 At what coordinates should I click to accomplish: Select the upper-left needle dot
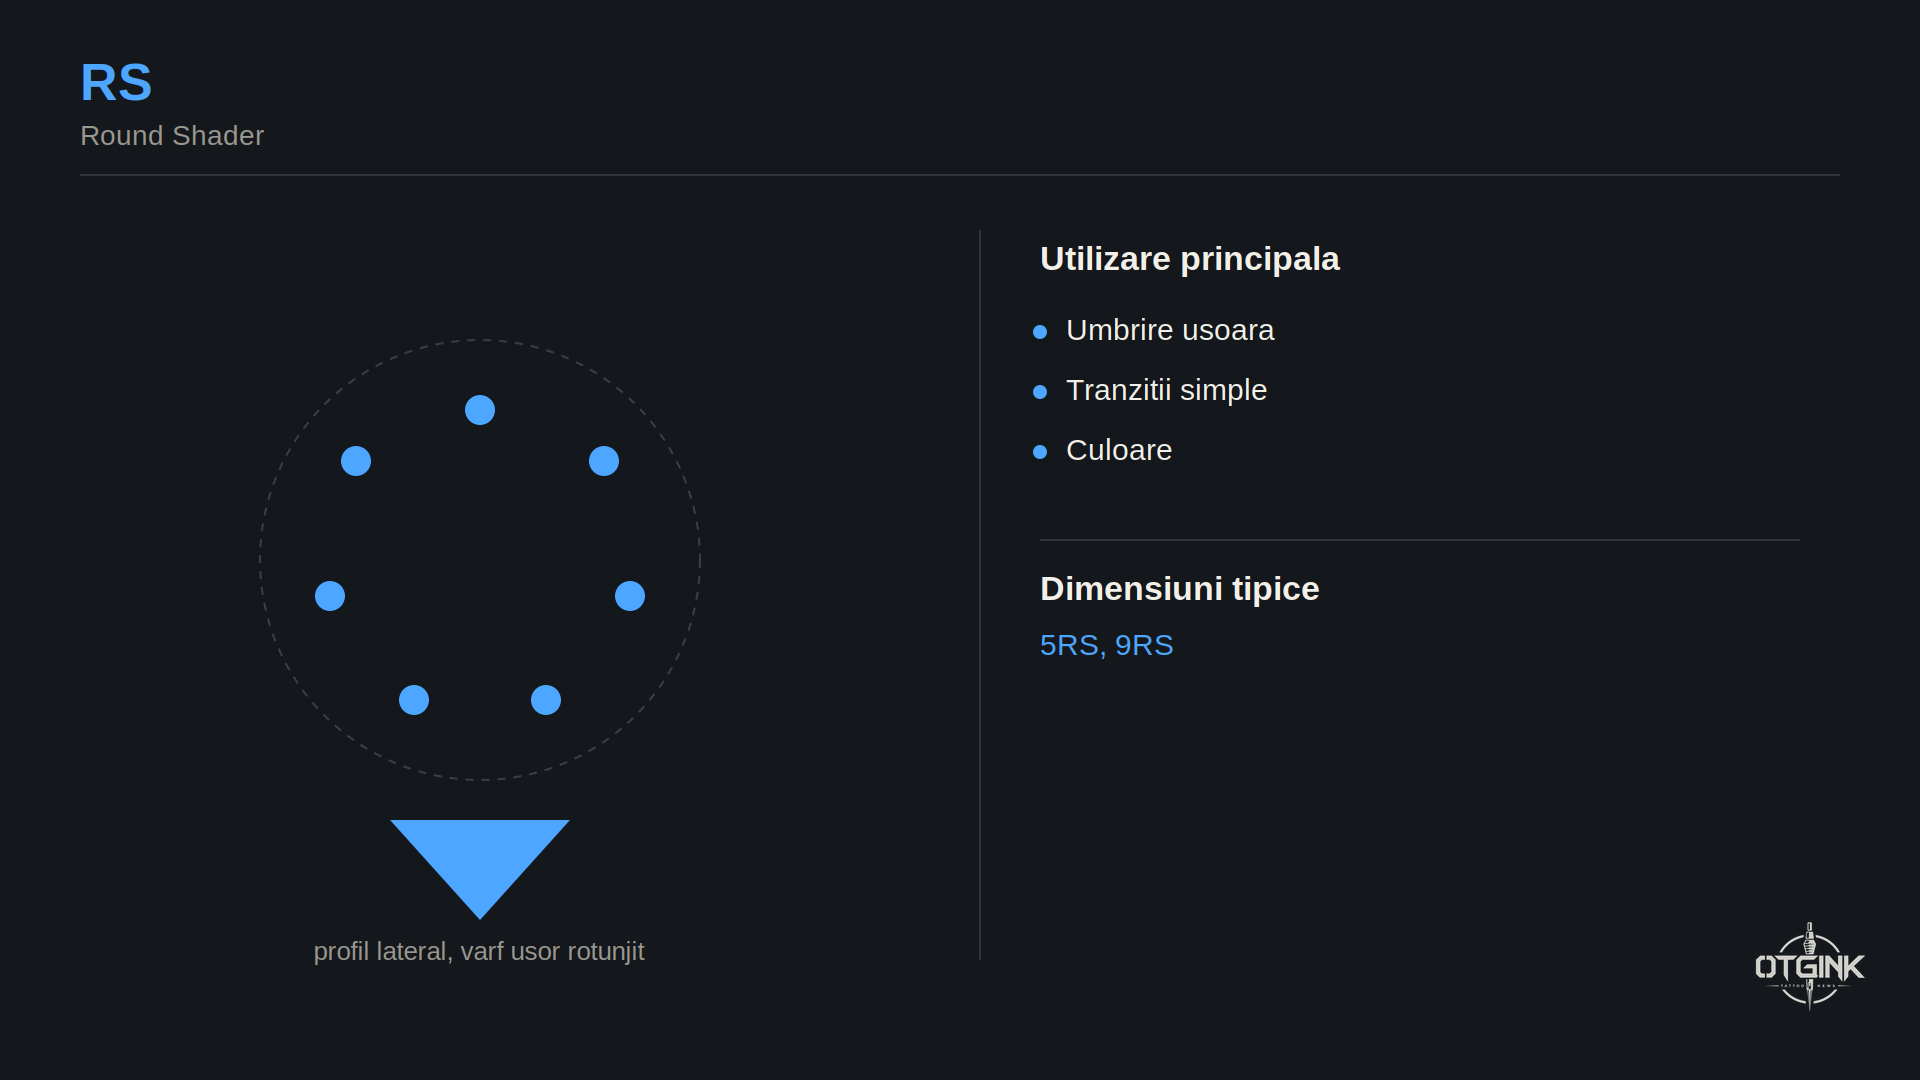coord(356,461)
